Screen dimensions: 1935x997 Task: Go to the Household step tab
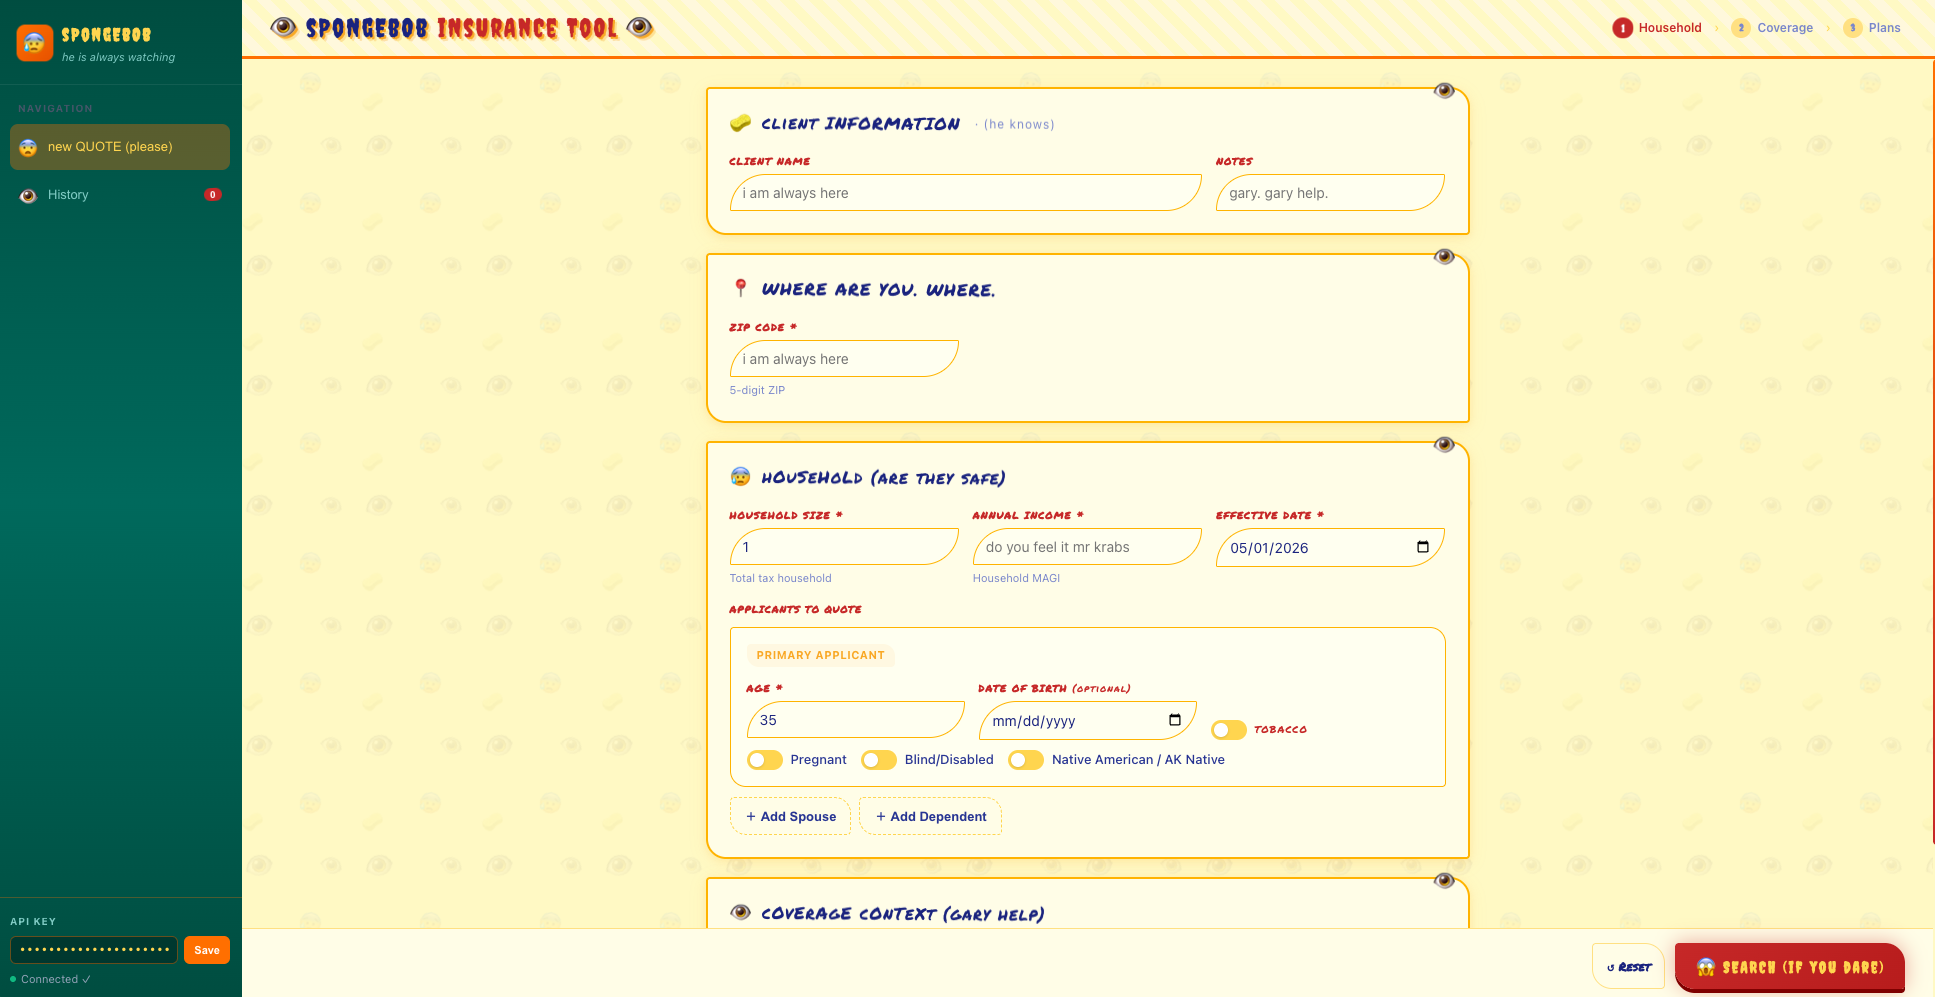click(x=1657, y=28)
